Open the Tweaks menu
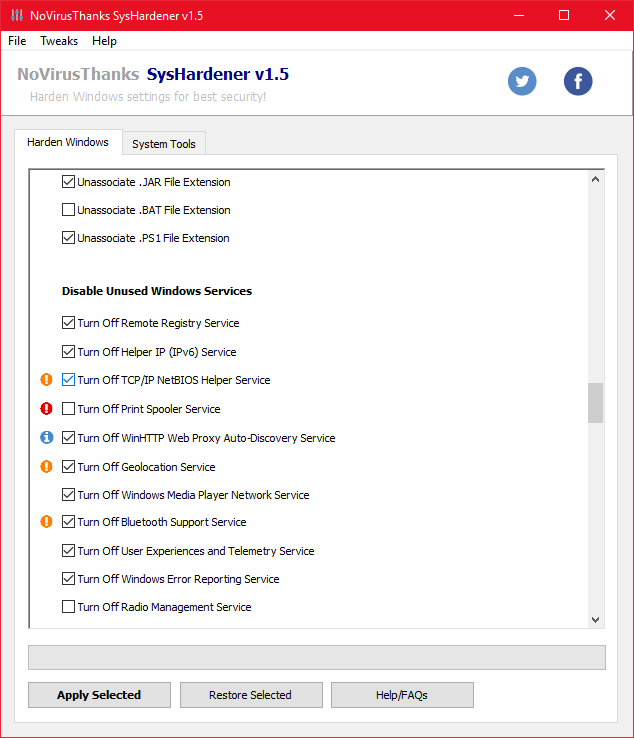Screen dimensions: 634x738 tap(59, 41)
